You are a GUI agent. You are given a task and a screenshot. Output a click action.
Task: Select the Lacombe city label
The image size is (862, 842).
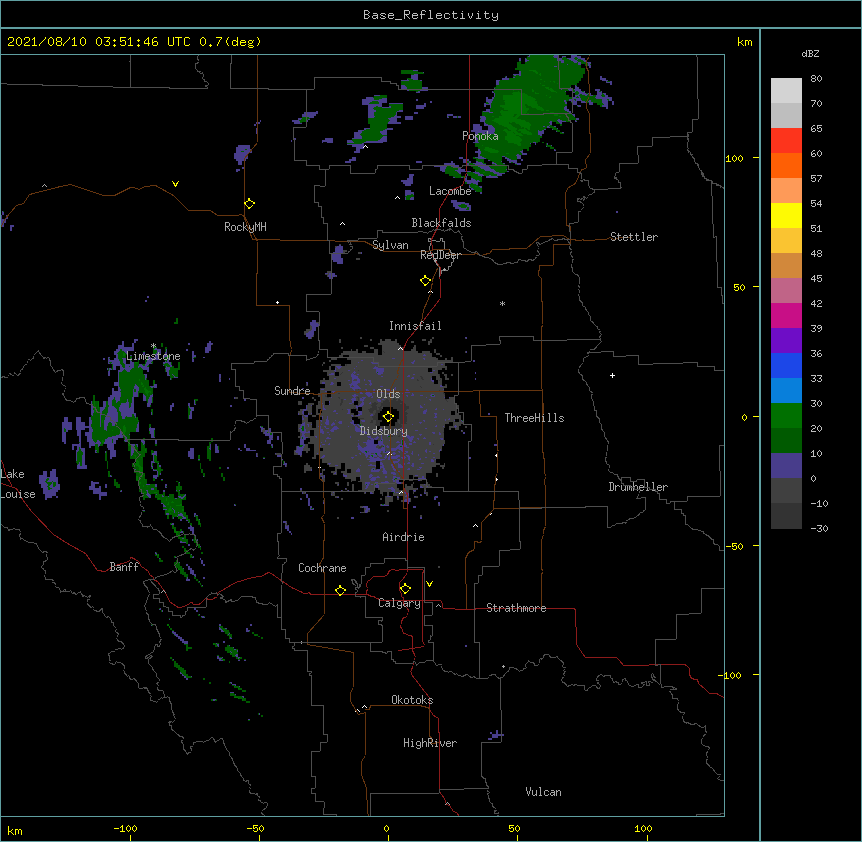450,191
